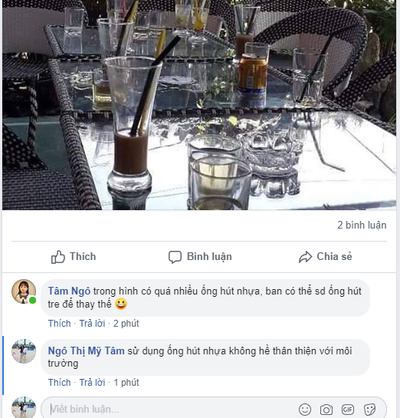This screenshot has height=418, width=400.
Task: Click the Chia sẻ share arrow icon
Action: coord(305,257)
